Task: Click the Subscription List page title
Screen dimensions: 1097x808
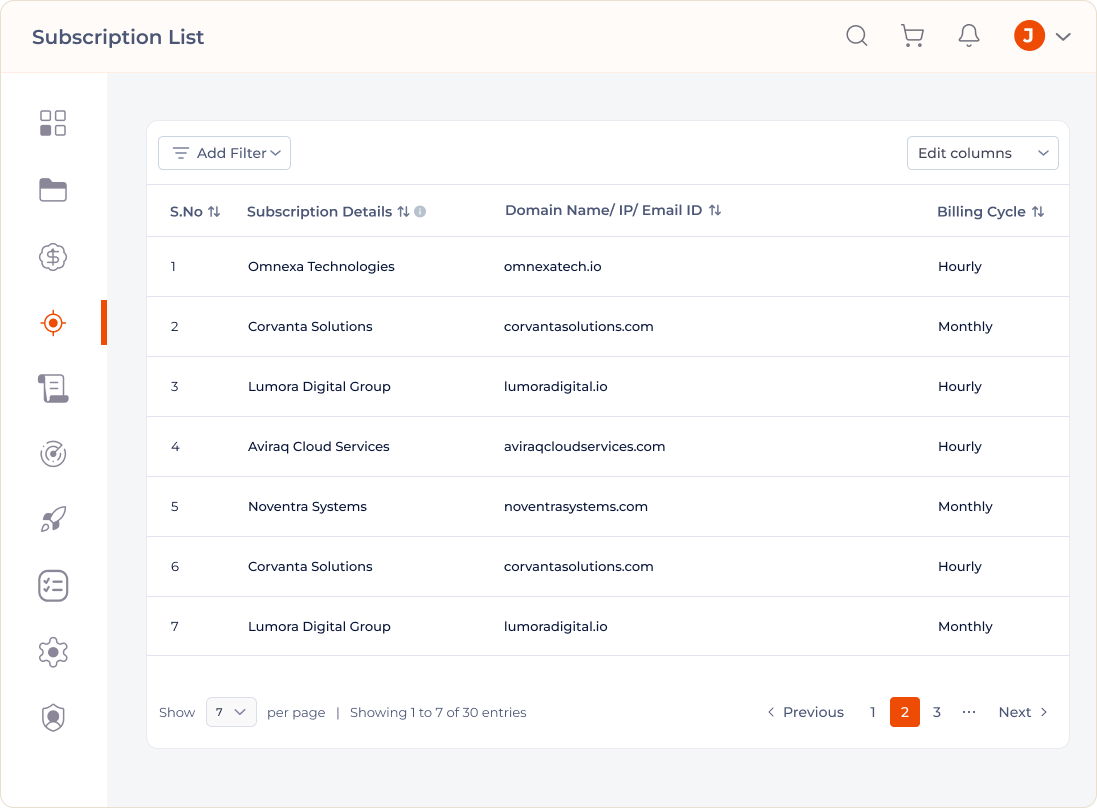Action: click(118, 37)
